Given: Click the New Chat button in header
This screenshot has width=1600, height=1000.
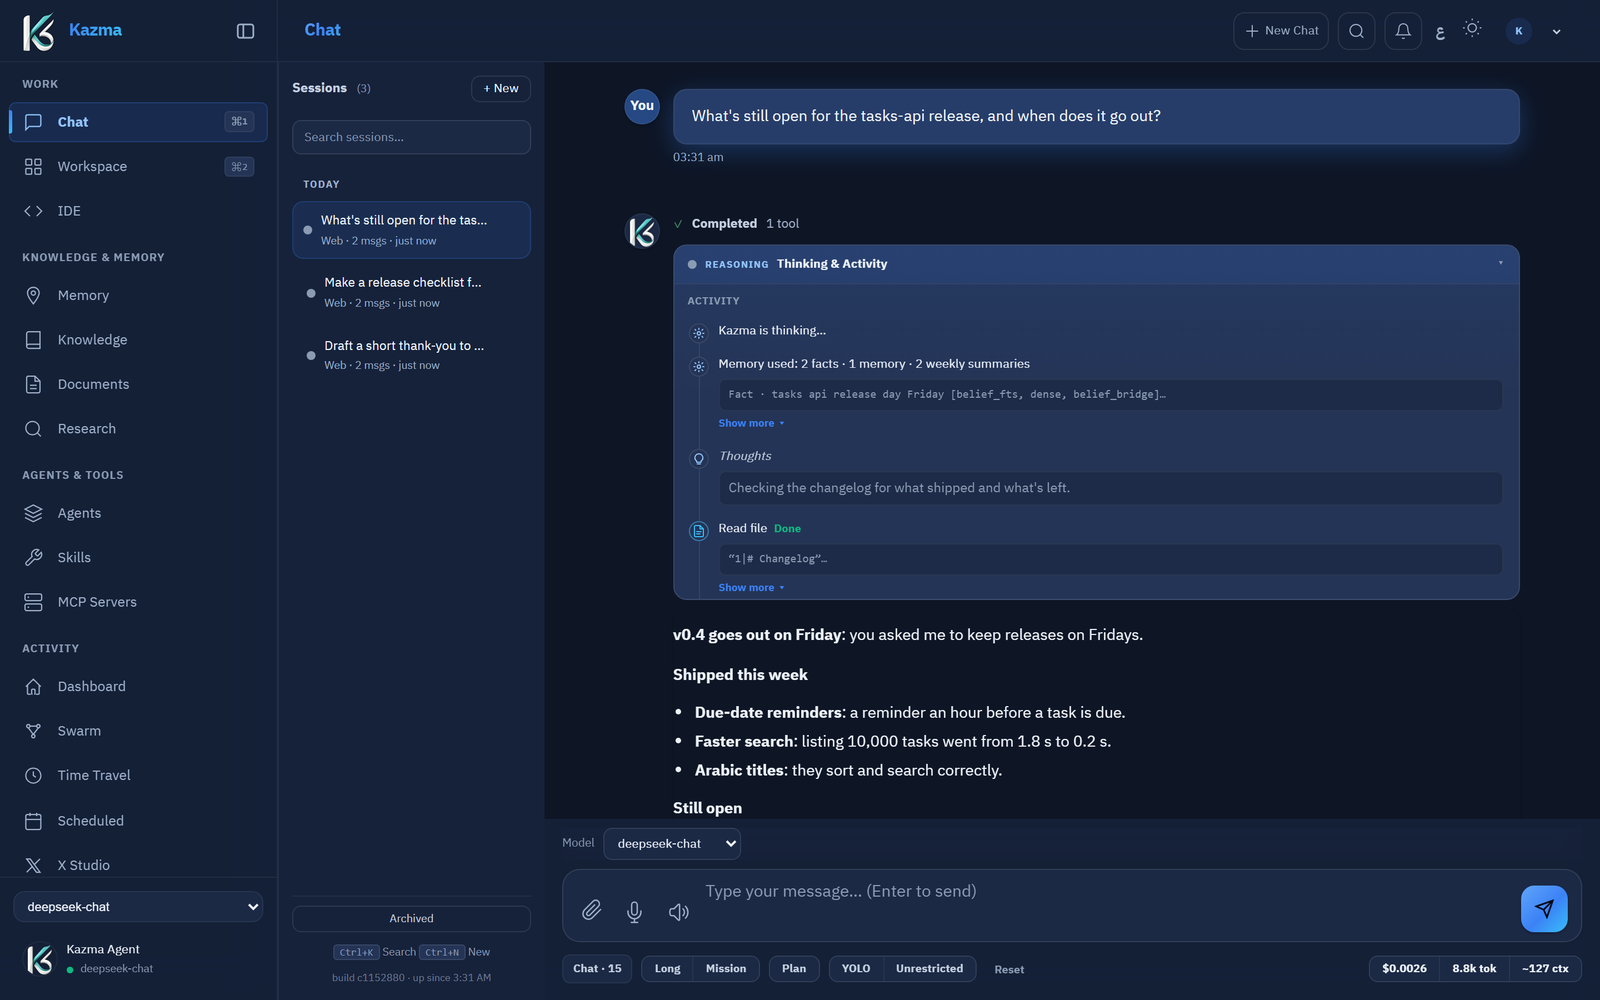Looking at the screenshot, I should (x=1281, y=31).
